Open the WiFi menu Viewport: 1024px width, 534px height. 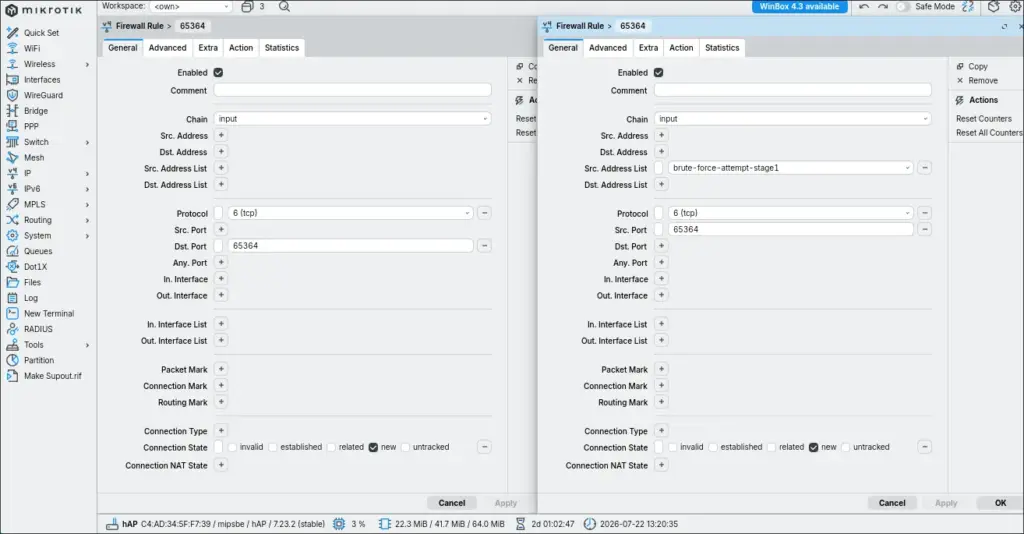(31, 48)
